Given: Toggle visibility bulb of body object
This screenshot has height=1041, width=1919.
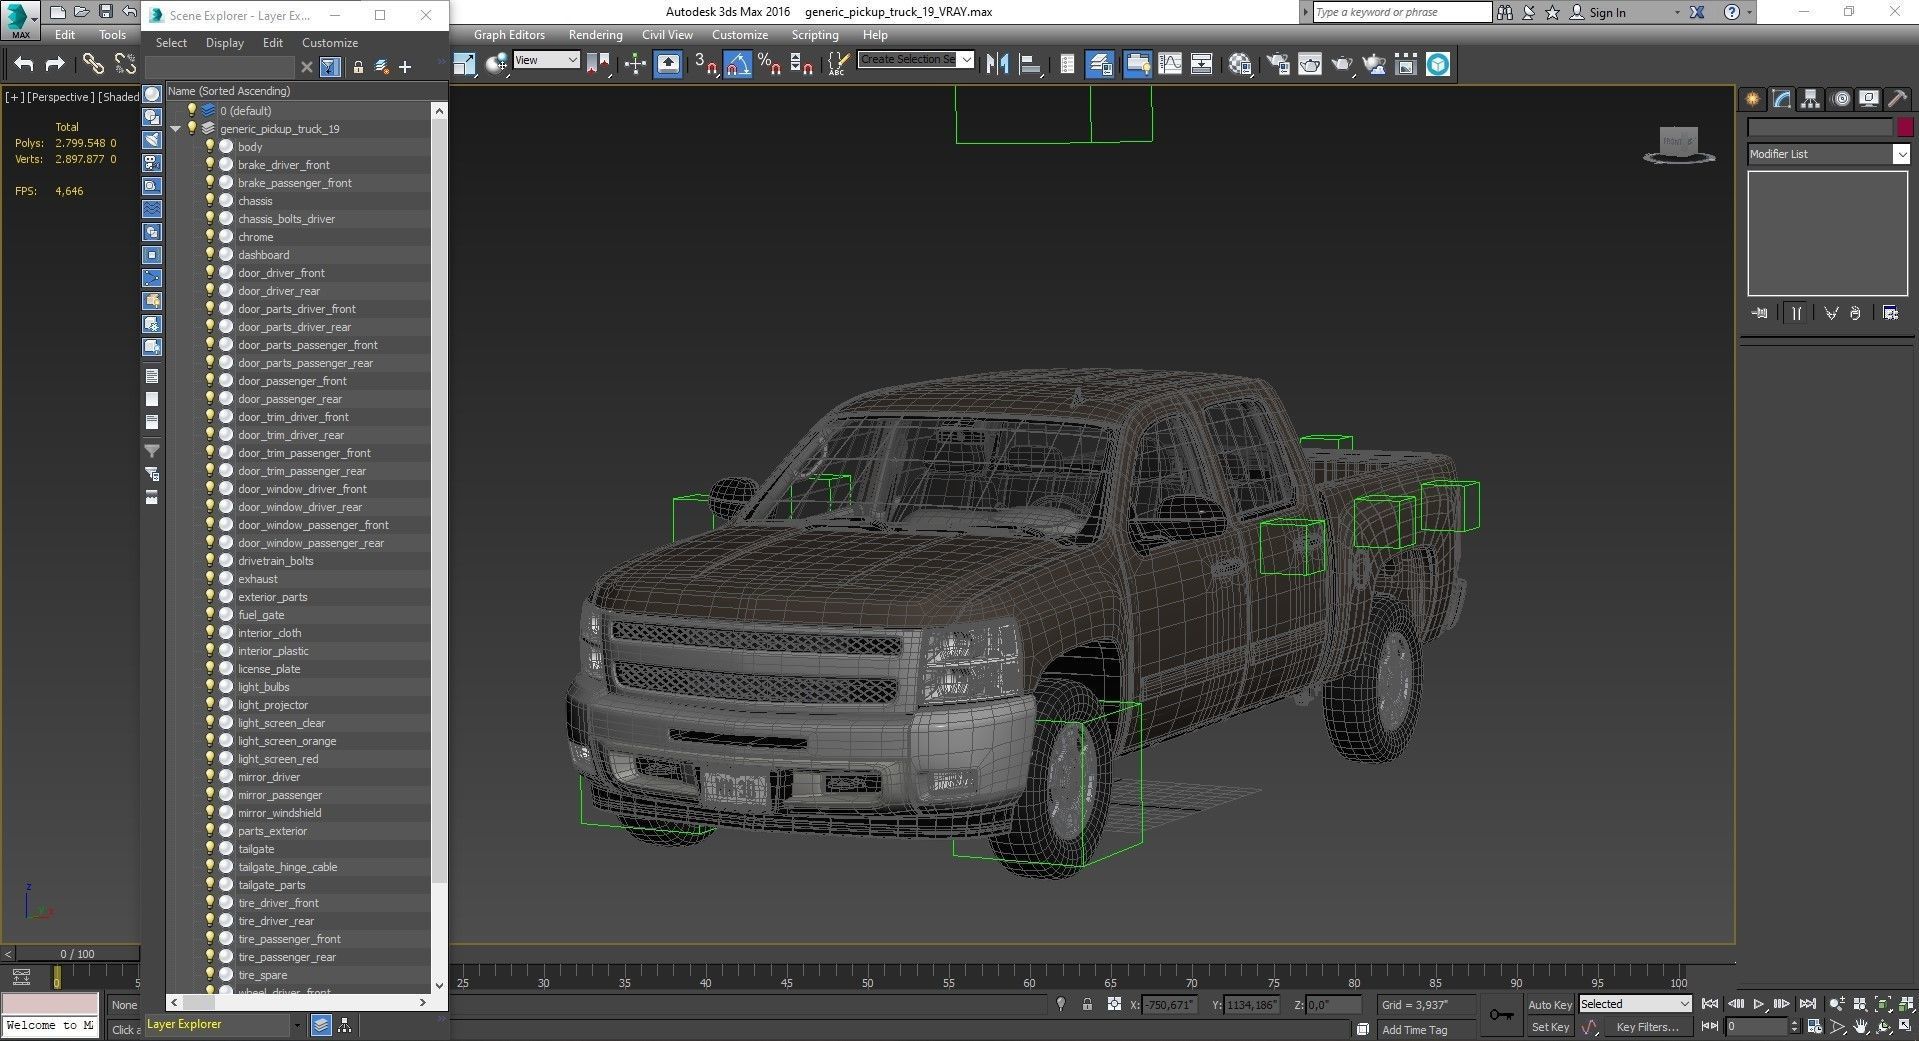Looking at the screenshot, I should [x=210, y=146].
